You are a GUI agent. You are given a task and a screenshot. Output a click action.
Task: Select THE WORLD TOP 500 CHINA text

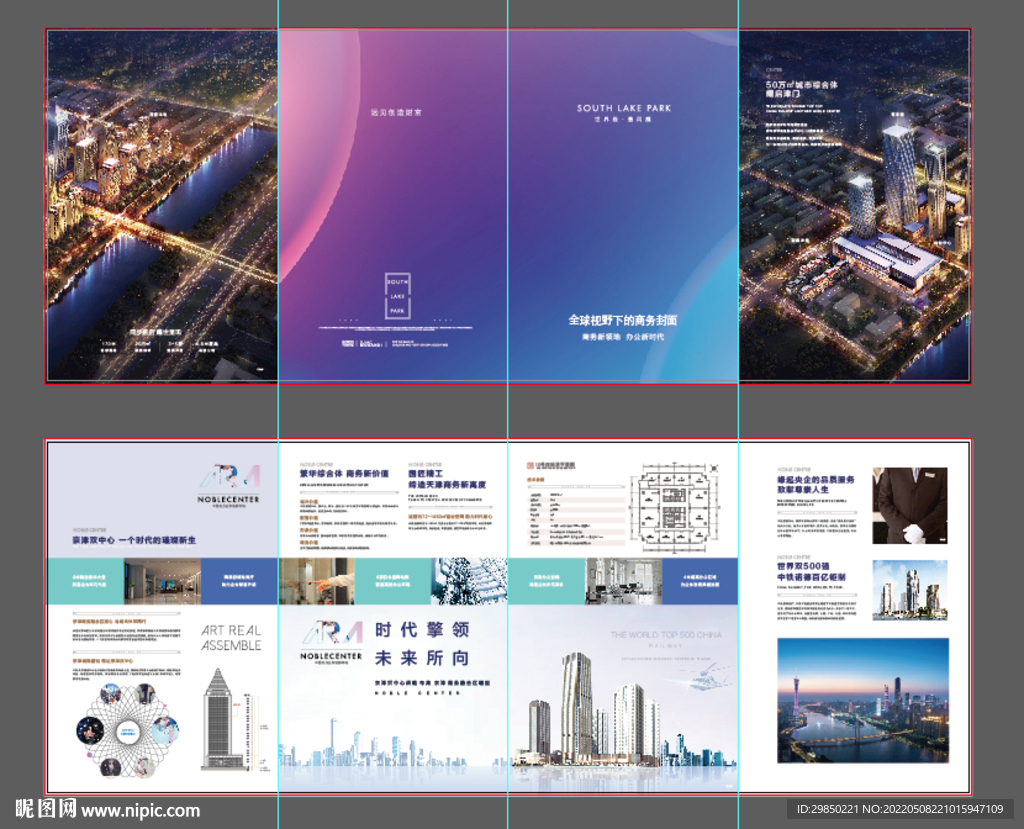[x=666, y=635]
